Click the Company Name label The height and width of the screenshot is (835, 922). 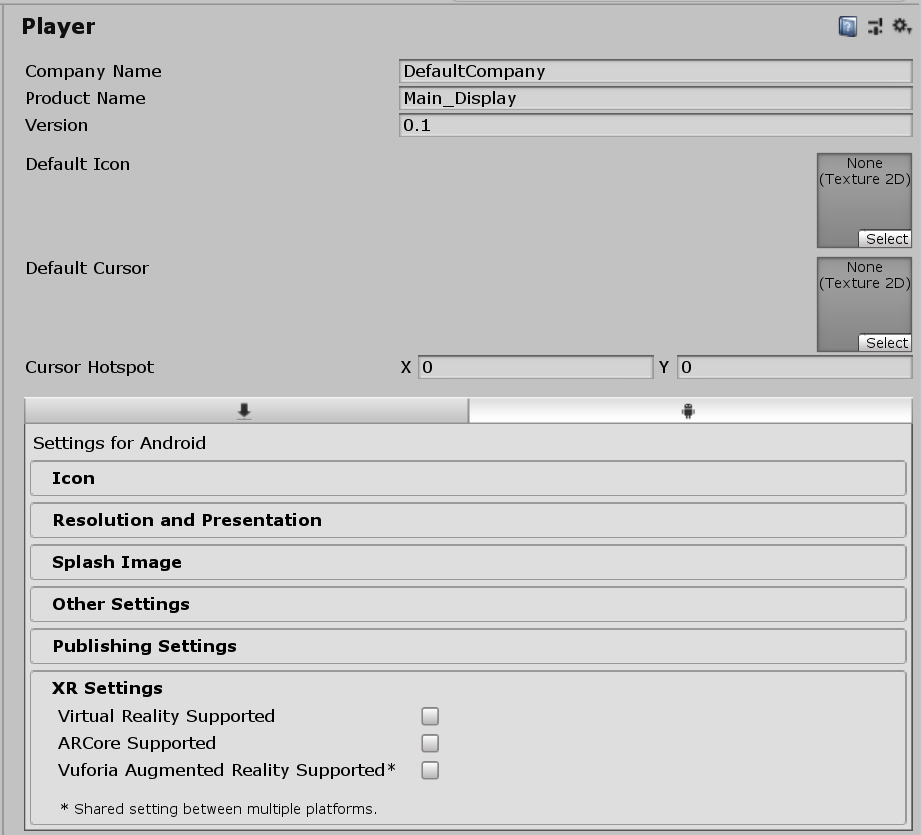[x=93, y=71]
